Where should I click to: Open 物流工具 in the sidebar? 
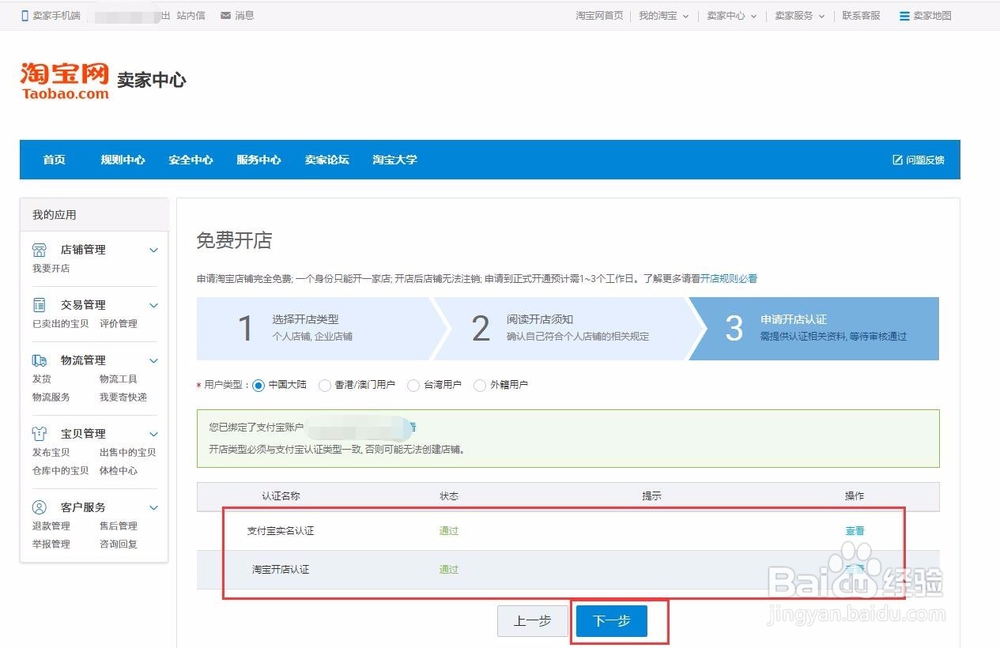(118, 379)
